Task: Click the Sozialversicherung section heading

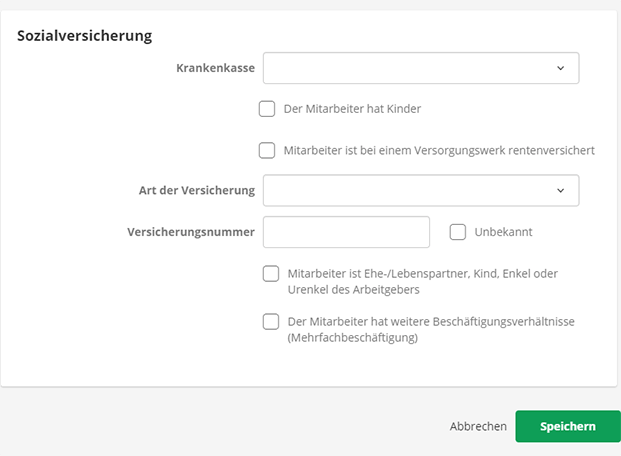Action: [x=85, y=36]
